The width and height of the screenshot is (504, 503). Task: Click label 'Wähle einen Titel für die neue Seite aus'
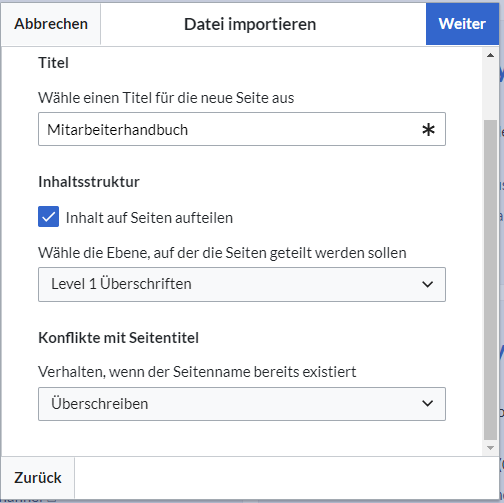tap(166, 98)
